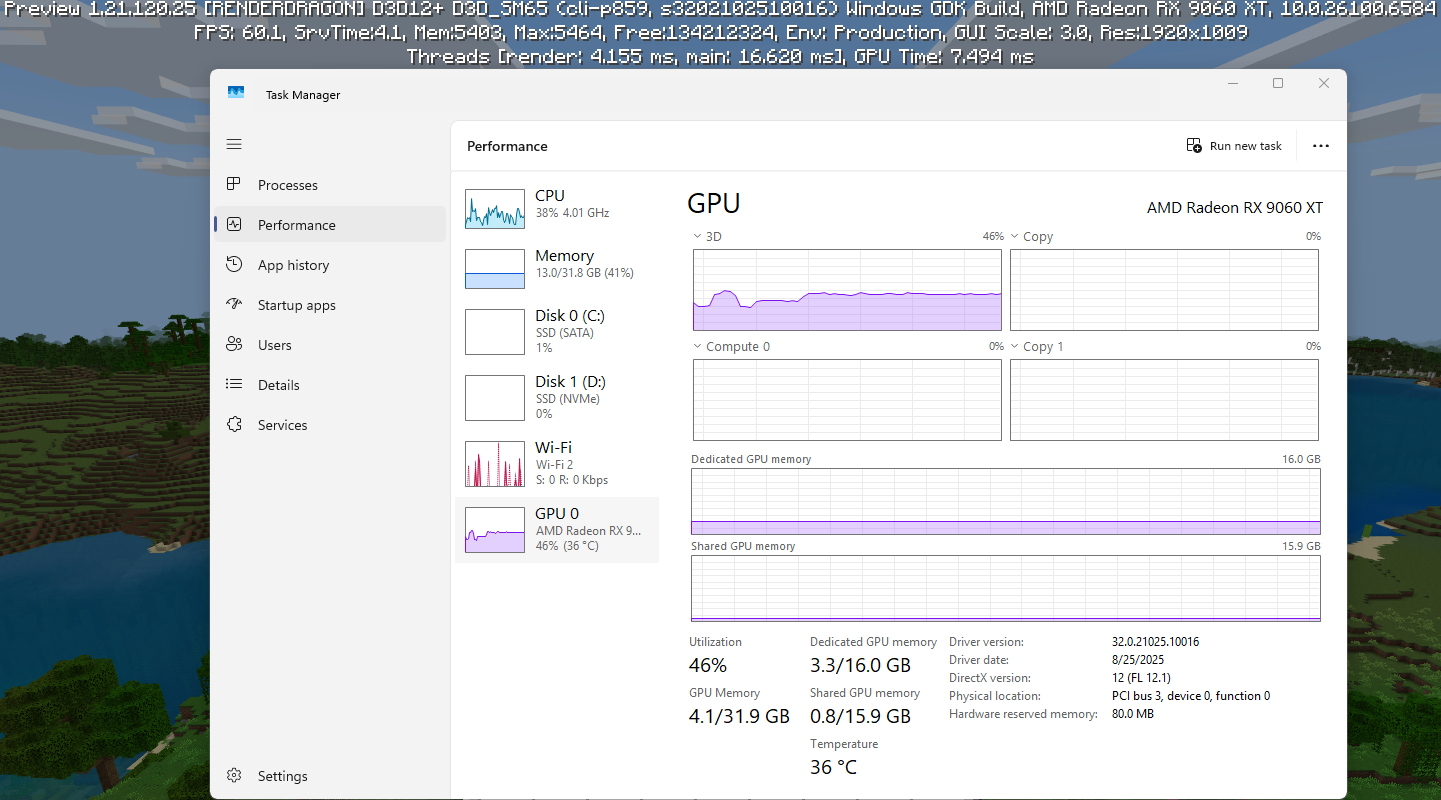Click the CPU entry label
1441x800 pixels.
click(550, 196)
